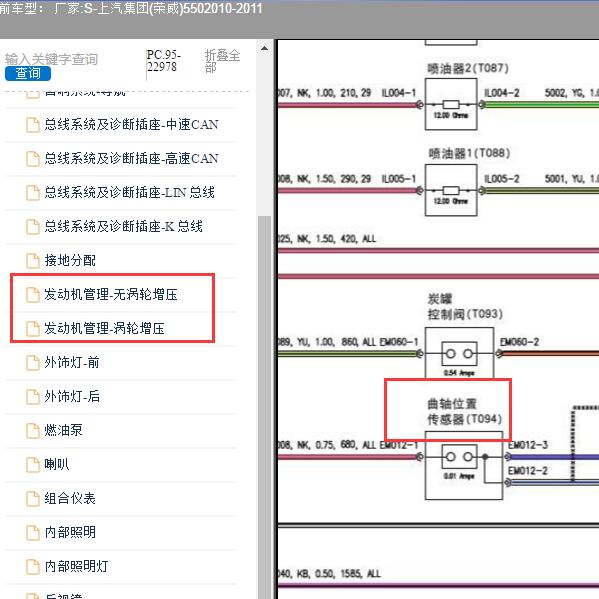Open the 接地分配 entry
Viewport: 599px width, 599px height.
70,261
